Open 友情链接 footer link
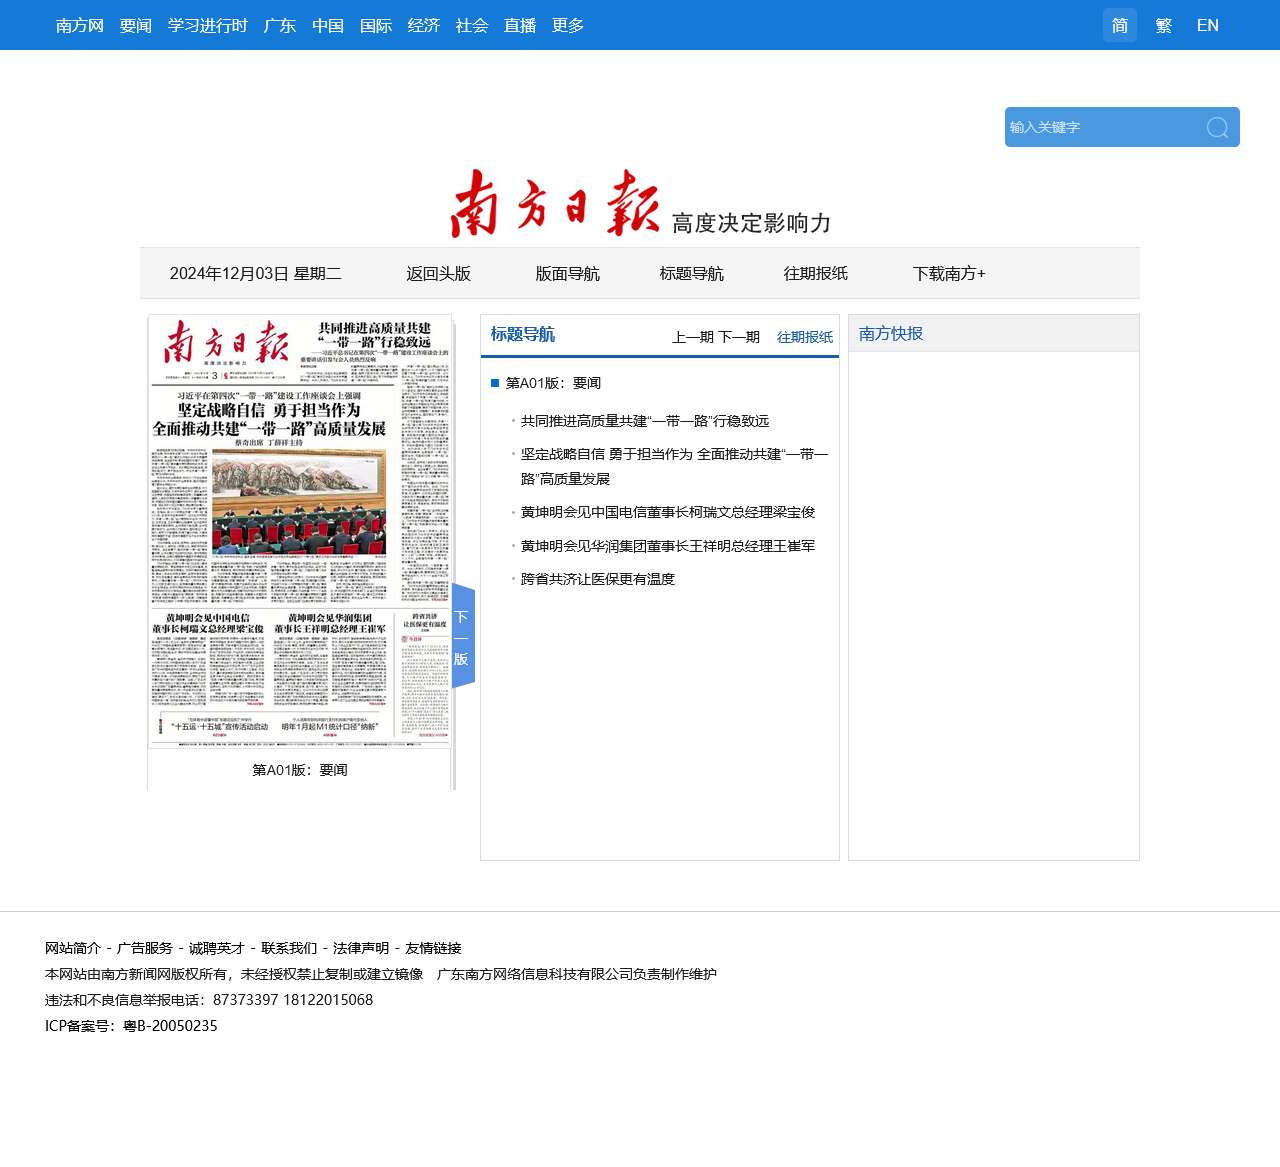Image resolution: width=1280 pixels, height=1167 pixels. (x=433, y=948)
